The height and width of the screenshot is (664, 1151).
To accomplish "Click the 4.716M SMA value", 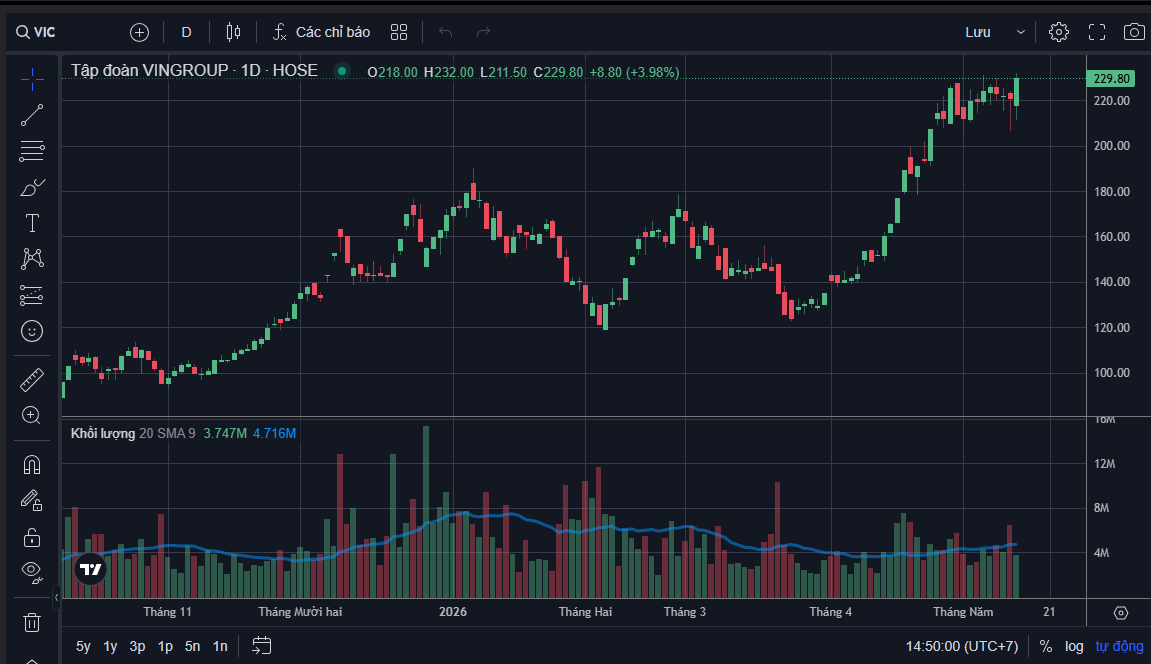I will coord(275,434).
